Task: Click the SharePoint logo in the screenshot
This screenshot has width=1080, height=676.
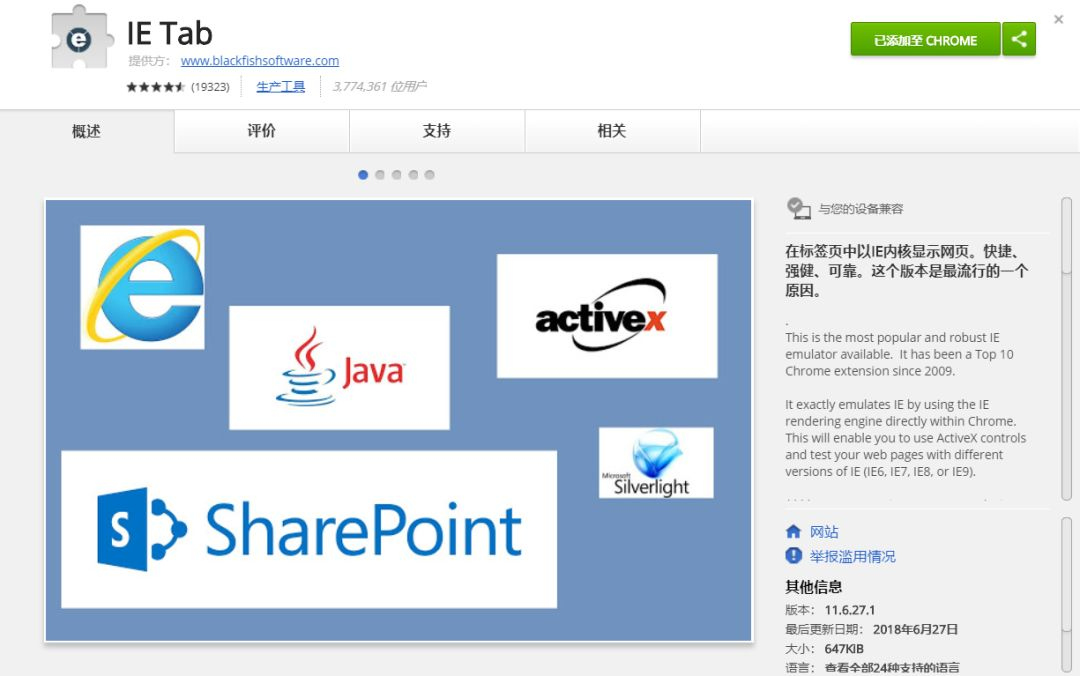Action: tap(309, 529)
